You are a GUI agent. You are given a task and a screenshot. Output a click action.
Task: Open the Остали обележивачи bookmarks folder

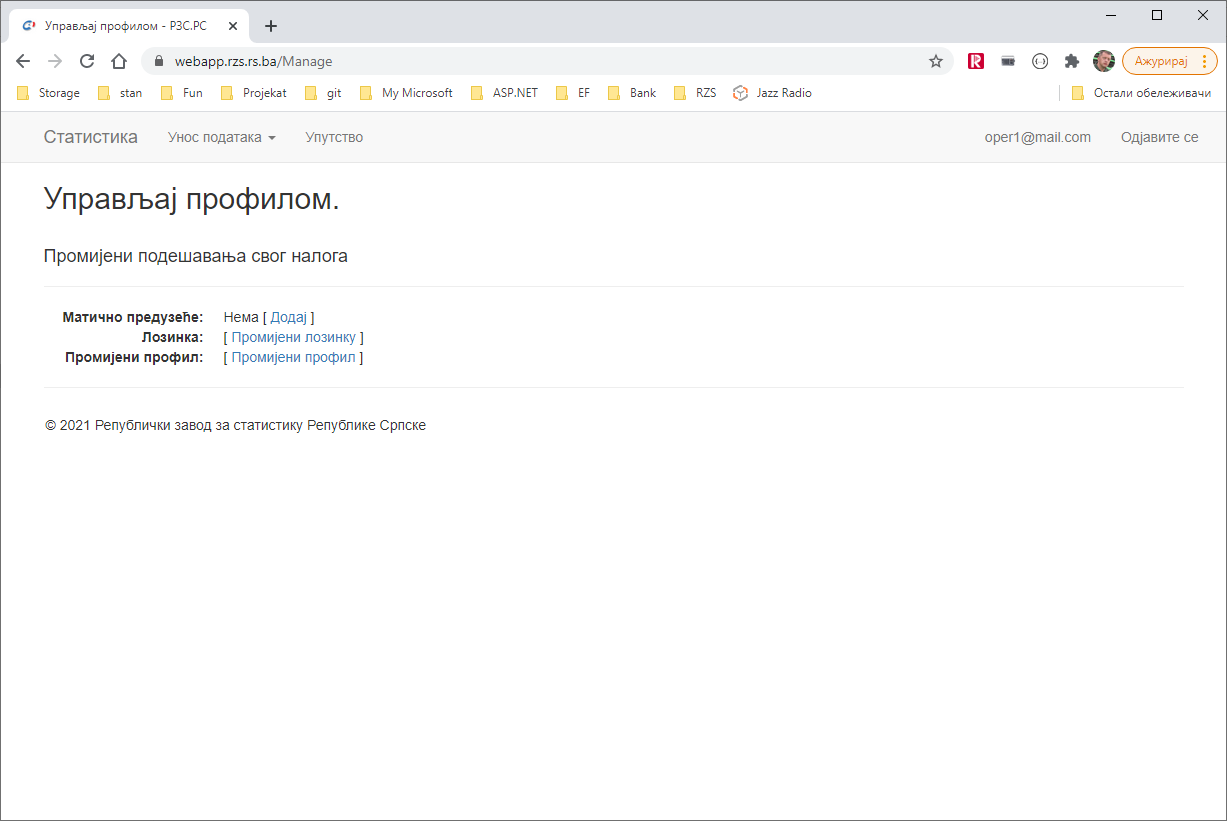point(1141,93)
